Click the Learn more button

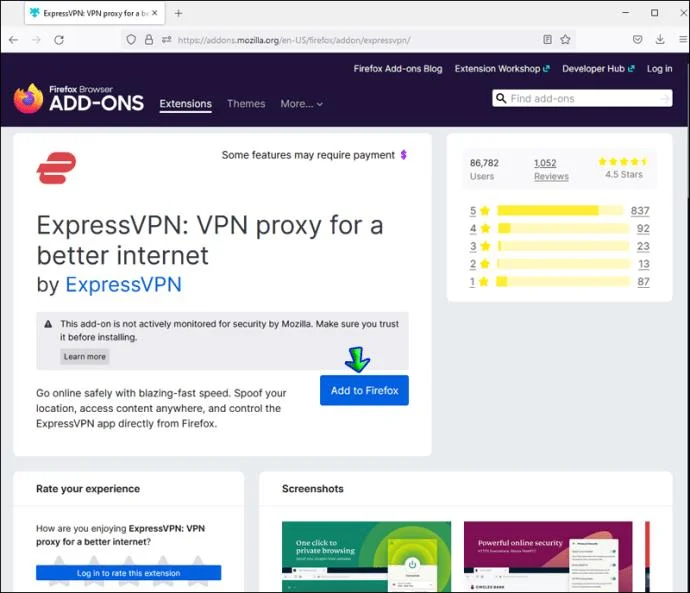point(84,357)
